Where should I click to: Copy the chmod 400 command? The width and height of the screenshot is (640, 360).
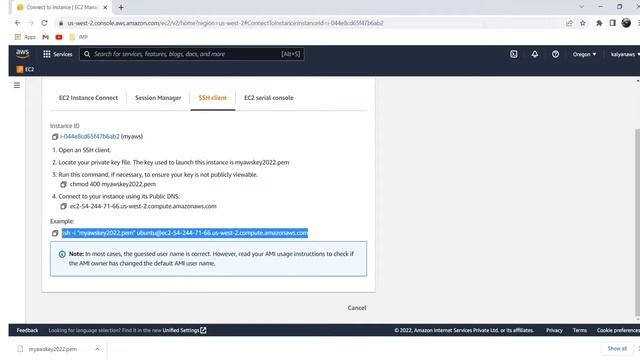[x=63, y=184]
